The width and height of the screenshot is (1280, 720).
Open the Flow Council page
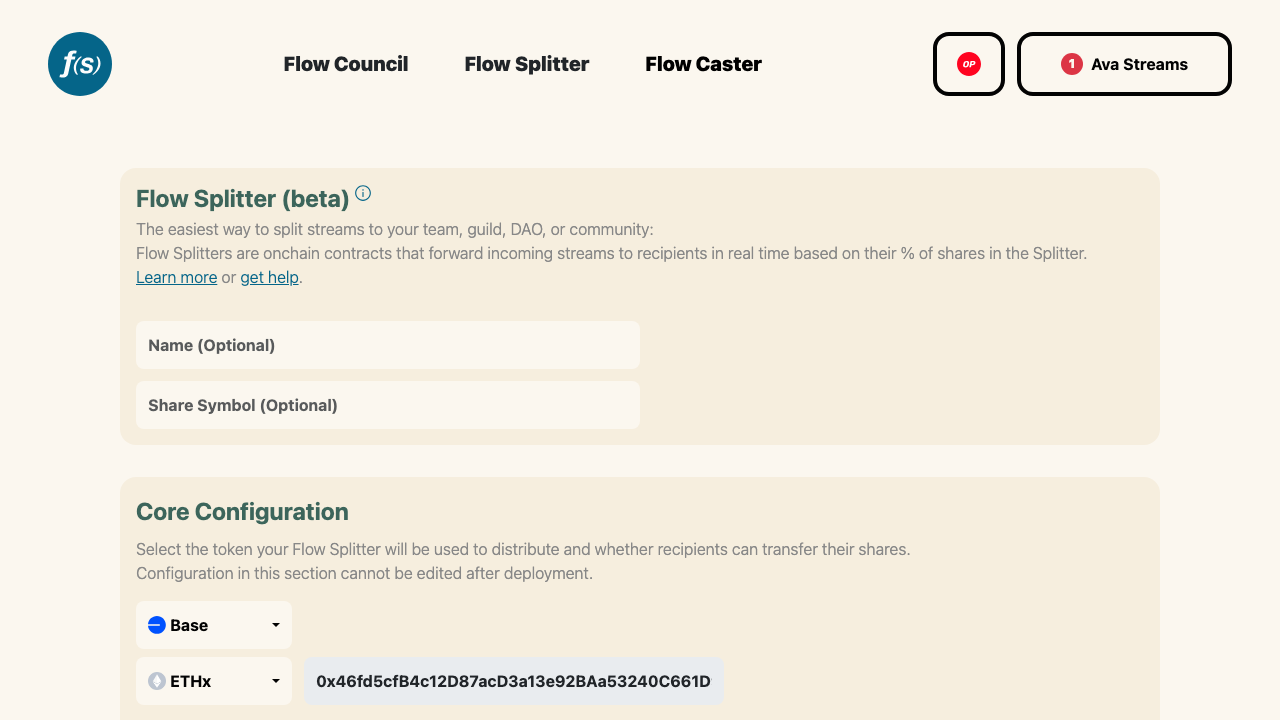[346, 64]
